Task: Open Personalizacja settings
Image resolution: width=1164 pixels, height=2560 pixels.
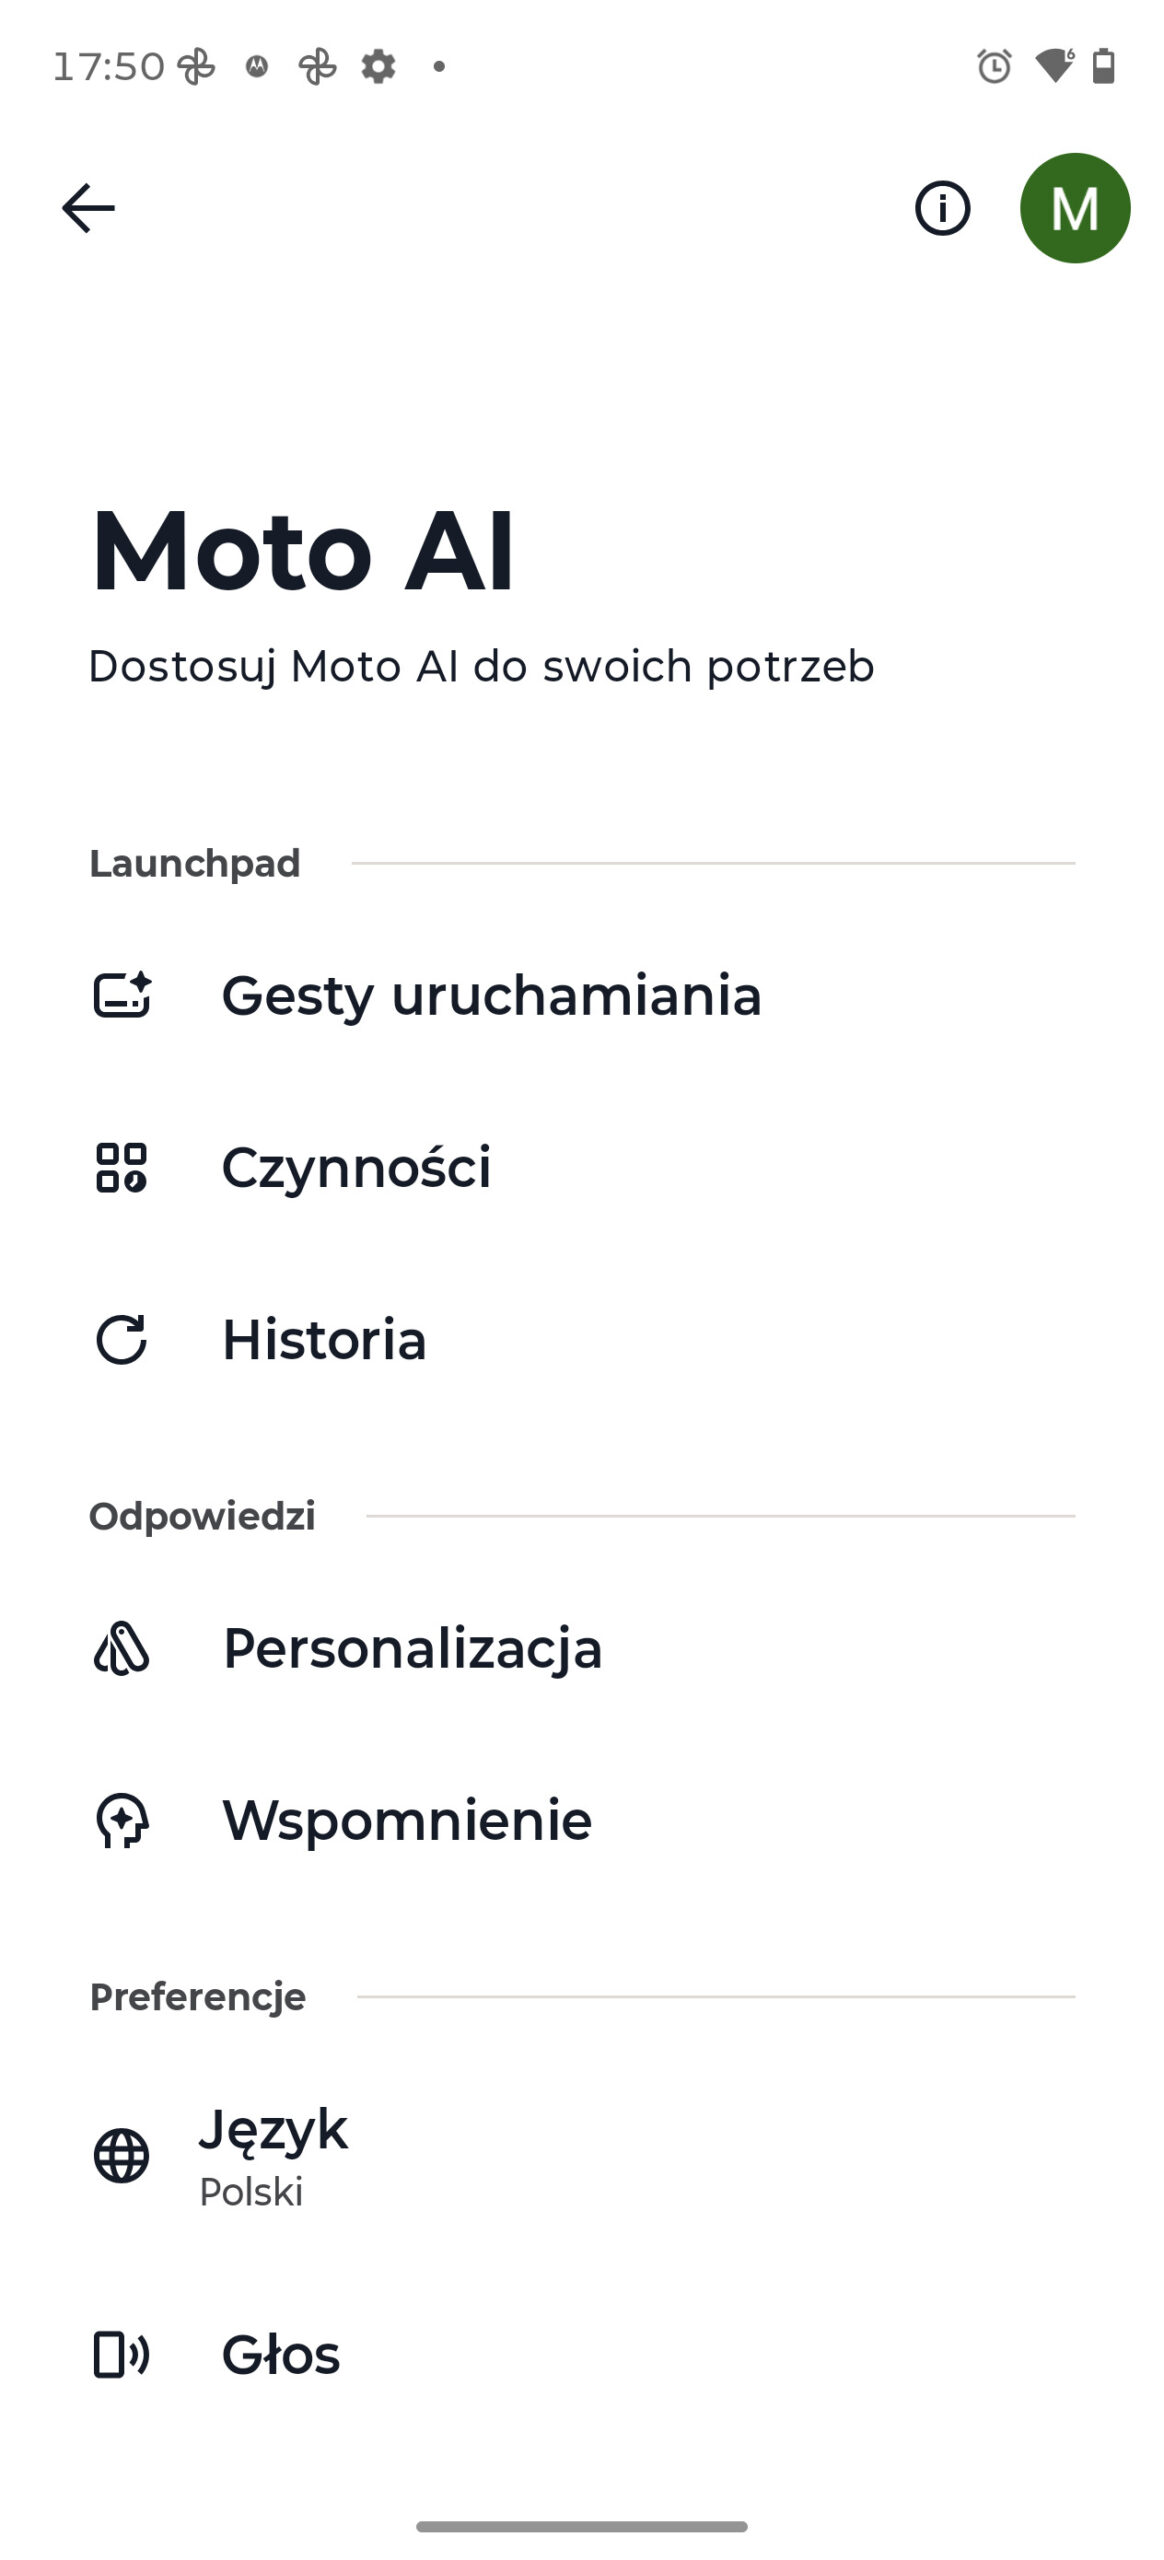Action: pyautogui.click(x=582, y=1648)
